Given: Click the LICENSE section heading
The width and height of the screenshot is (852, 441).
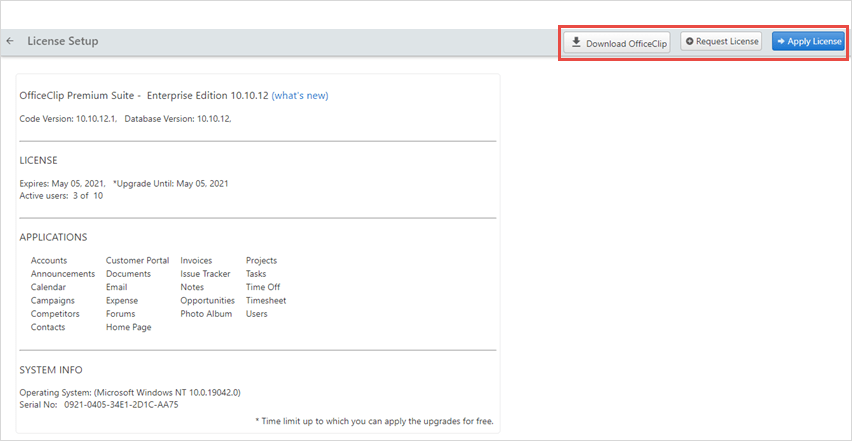Looking at the screenshot, I should click(x=39, y=161).
